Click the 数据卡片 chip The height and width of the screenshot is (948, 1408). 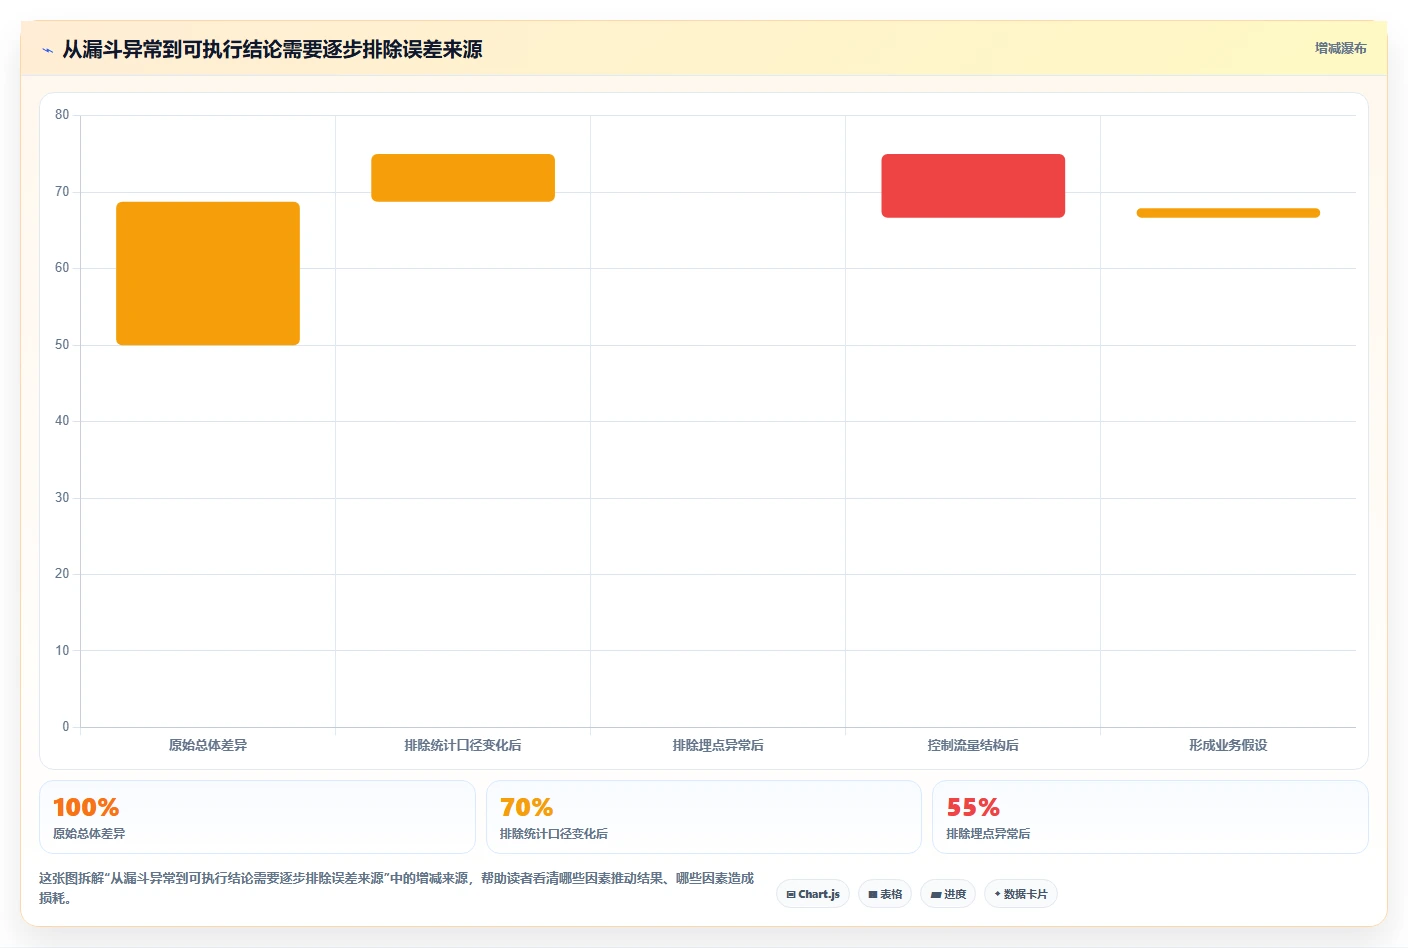pyautogui.click(x=1021, y=894)
